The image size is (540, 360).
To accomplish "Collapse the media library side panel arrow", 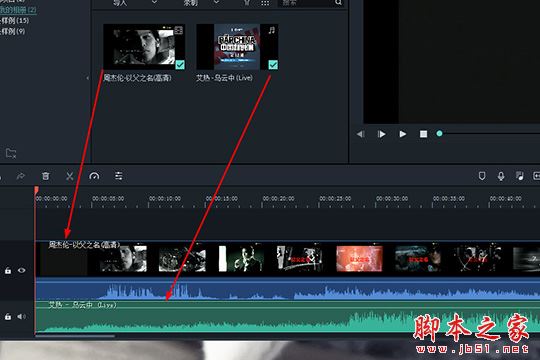I will click(87, 78).
